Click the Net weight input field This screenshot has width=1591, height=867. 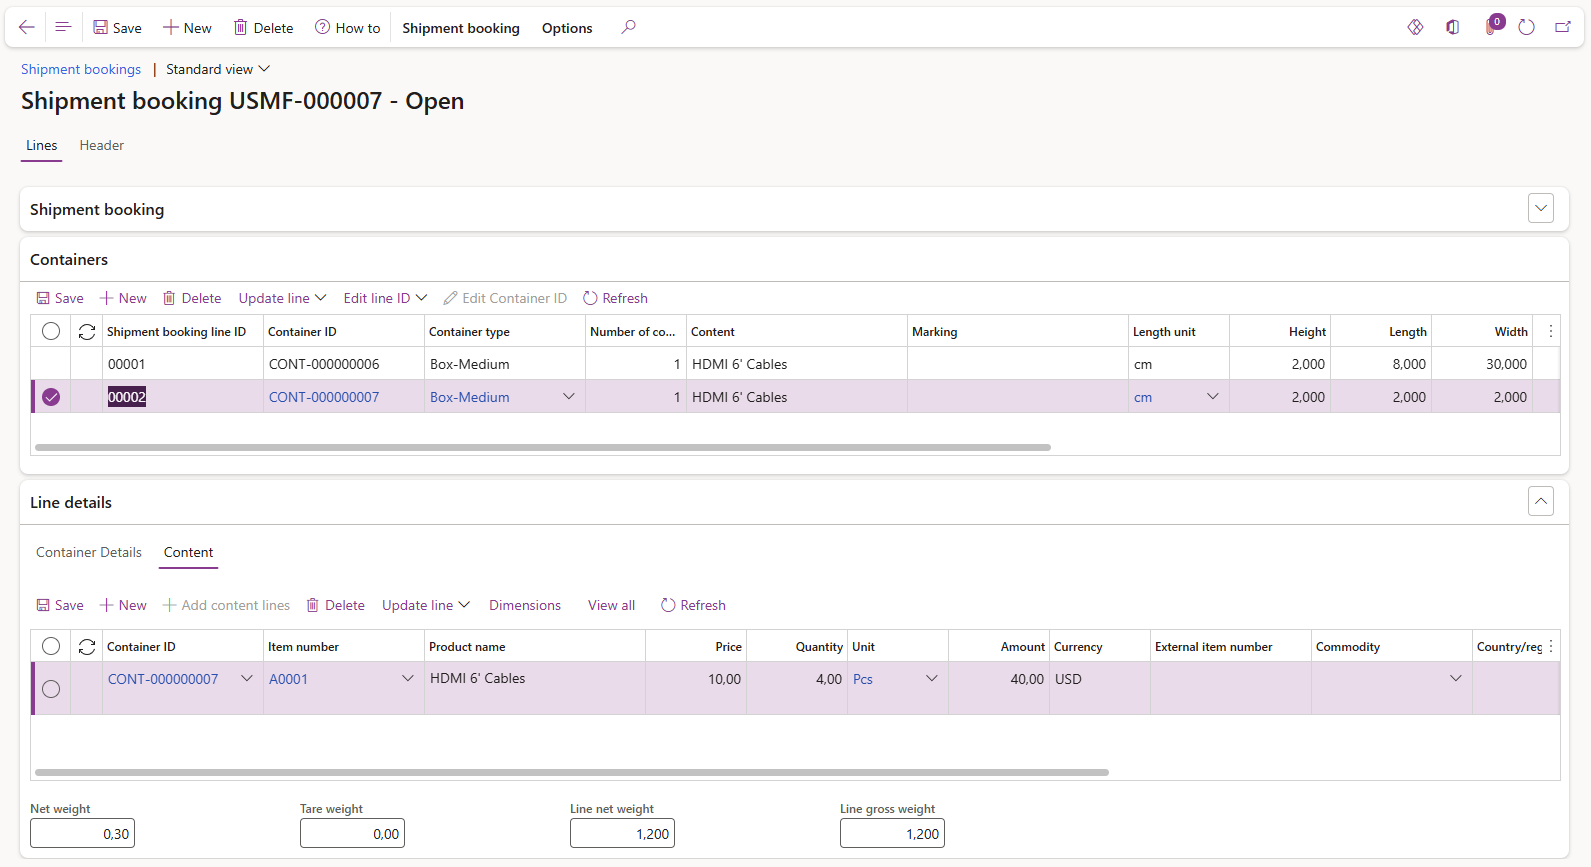82,833
